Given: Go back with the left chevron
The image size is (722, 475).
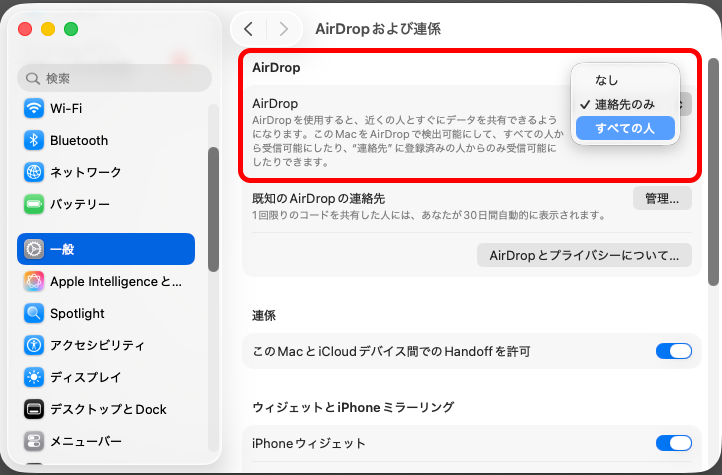Looking at the screenshot, I should (x=248, y=29).
